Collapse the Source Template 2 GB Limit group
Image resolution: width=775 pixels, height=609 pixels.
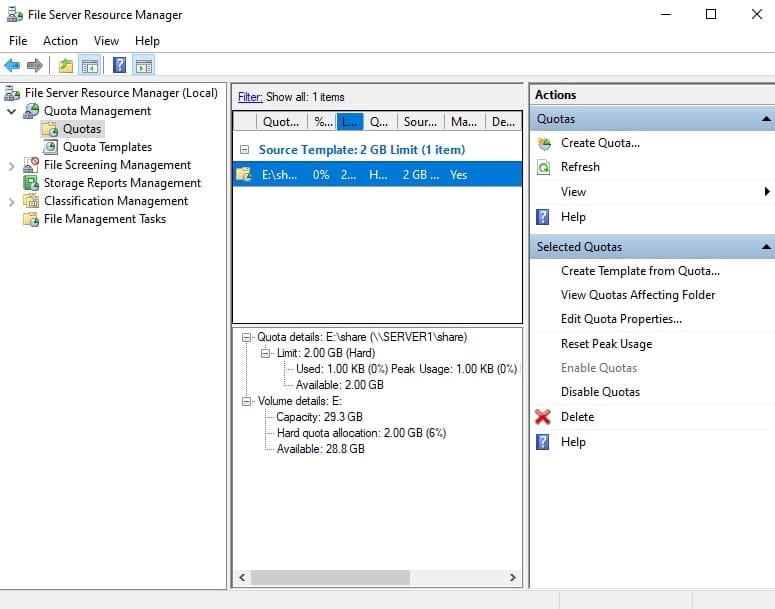pos(244,149)
